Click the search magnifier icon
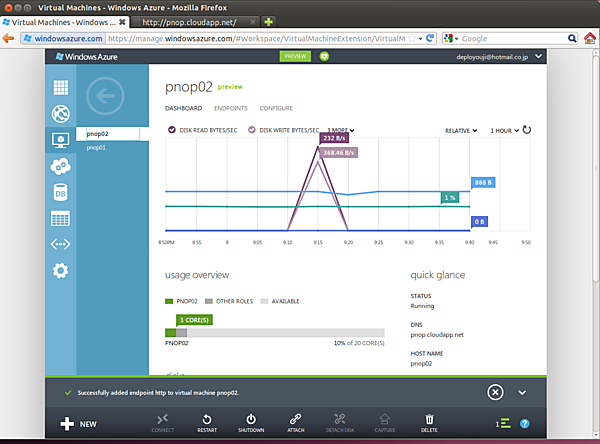 click(x=572, y=38)
